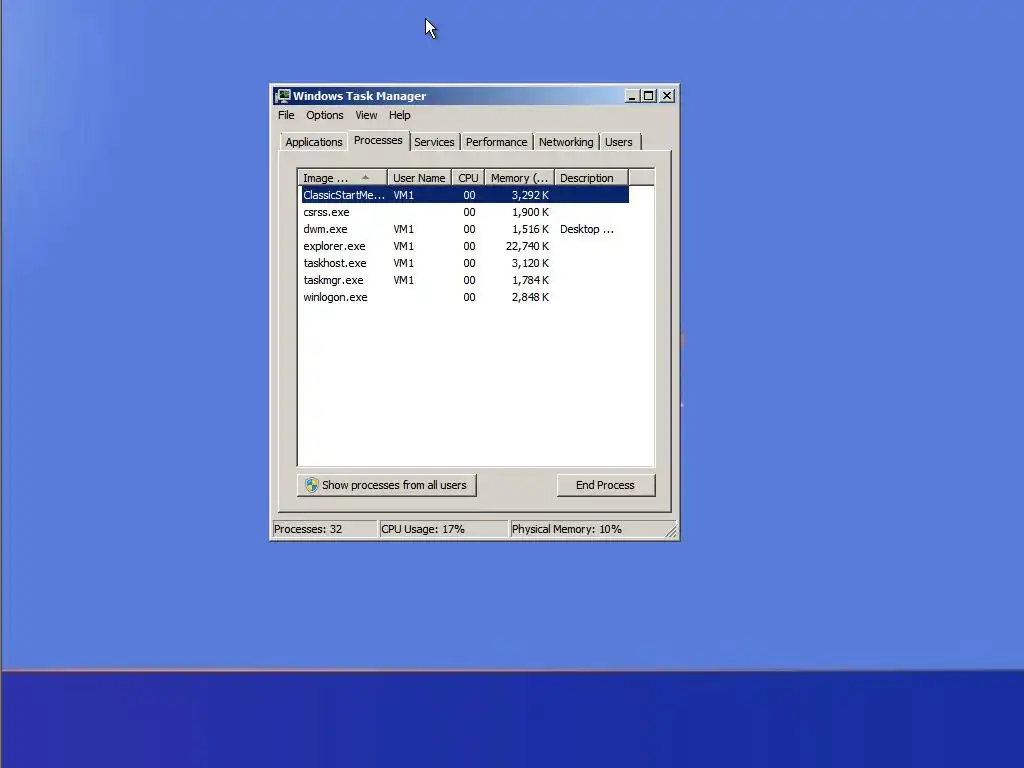The width and height of the screenshot is (1024, 768).
Task: Sort by User Name column header
Action: click(x=419, y=178)
